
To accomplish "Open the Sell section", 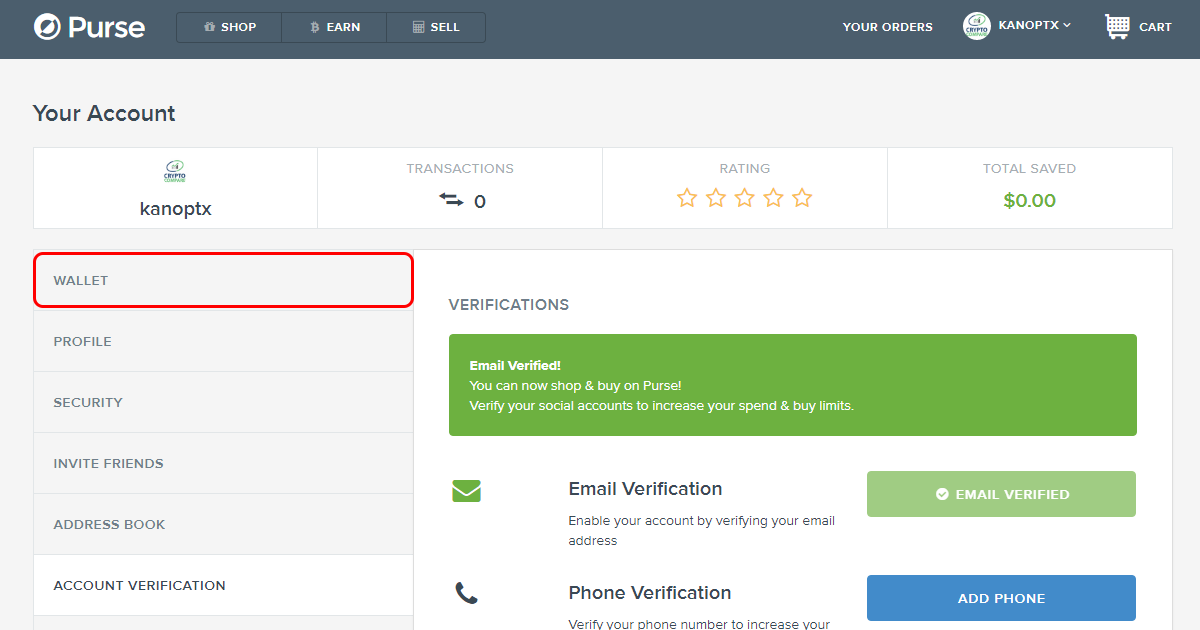I will pyautogui.click(x=436, y=27).
